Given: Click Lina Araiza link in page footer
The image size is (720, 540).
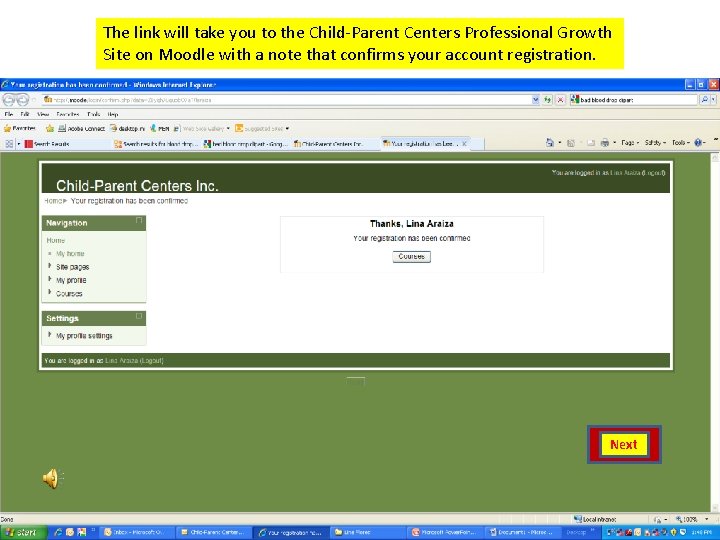Looking at the screenshot, I should click(121, 360).
